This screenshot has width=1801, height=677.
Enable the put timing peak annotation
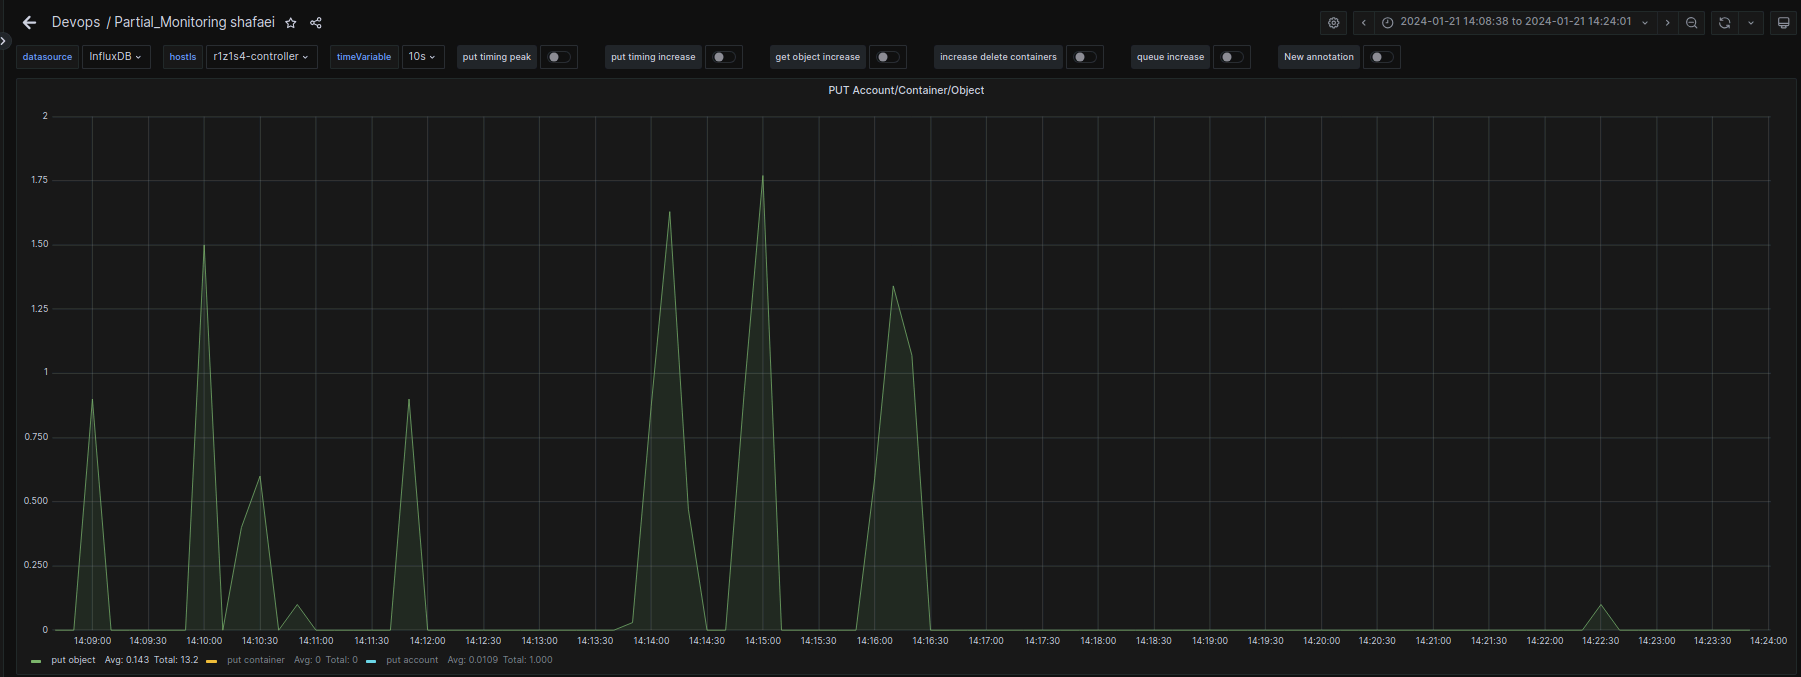pyautogui.click(x=559, y=57)
